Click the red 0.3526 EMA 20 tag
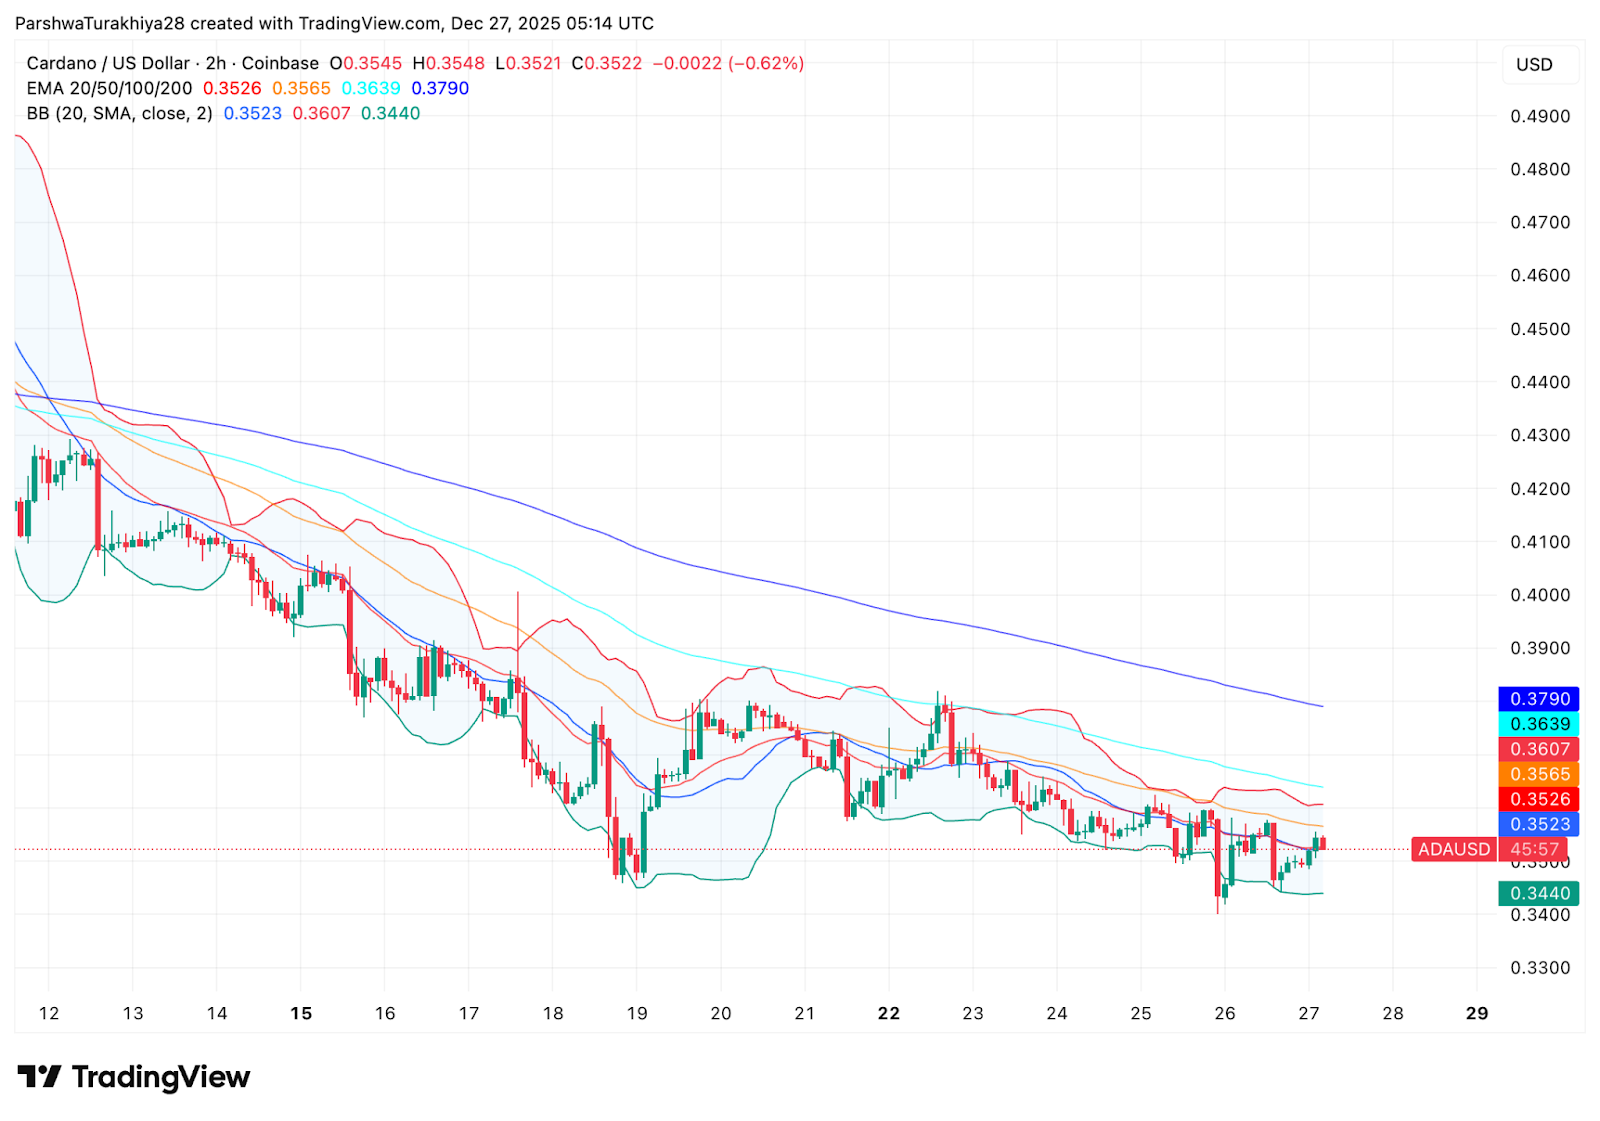Screen dimensions: 1600x1121 tap(1539, 799)
